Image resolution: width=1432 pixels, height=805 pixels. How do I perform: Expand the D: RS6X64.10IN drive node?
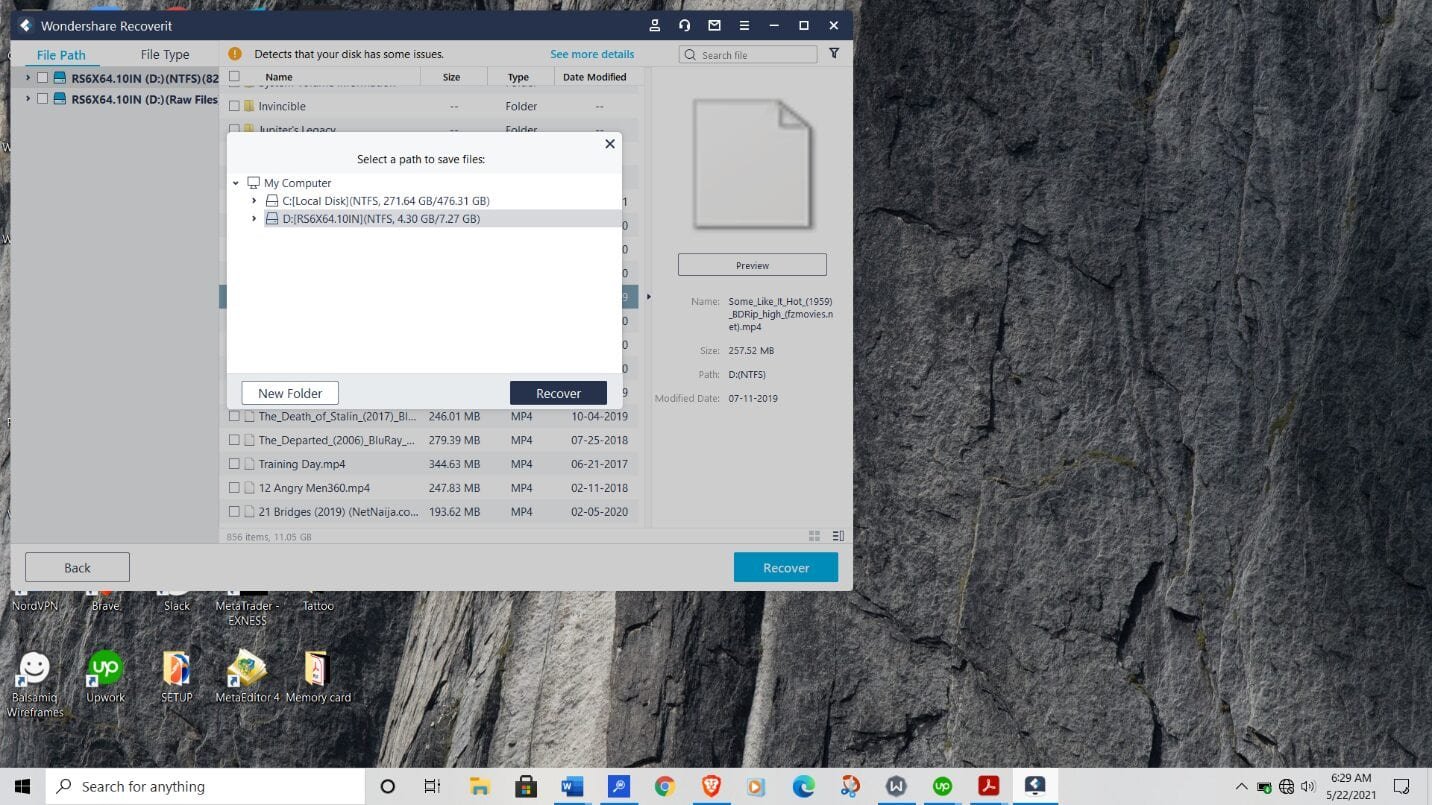click(x=254, y=219)
